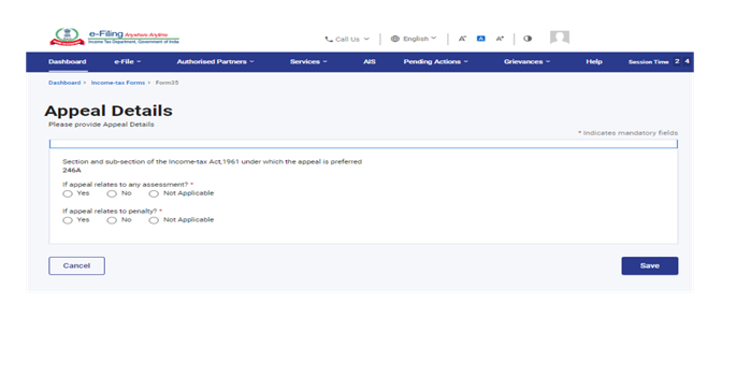Toggle the high contrast mode icon
736x374 pixels.
[528, 38]
